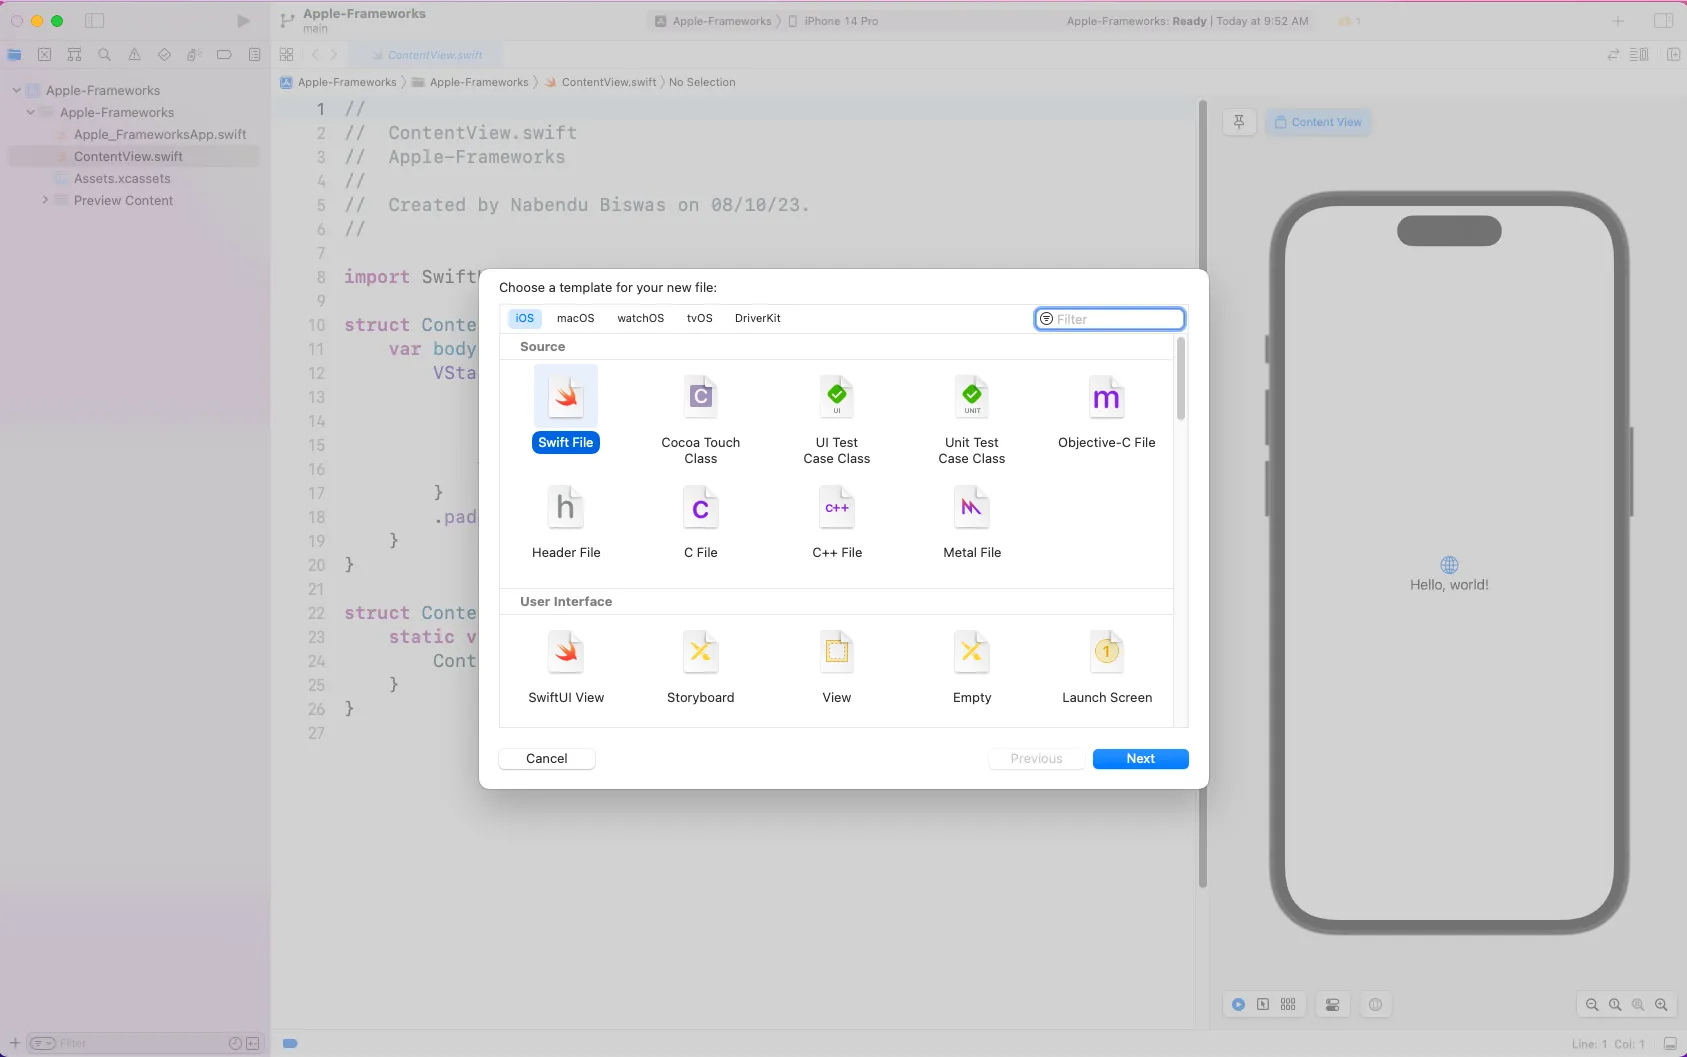The width and height of the screenshot is (1687, 1057).
Task: Pick the UI Test Case Class template
Action: coord(837,420)
